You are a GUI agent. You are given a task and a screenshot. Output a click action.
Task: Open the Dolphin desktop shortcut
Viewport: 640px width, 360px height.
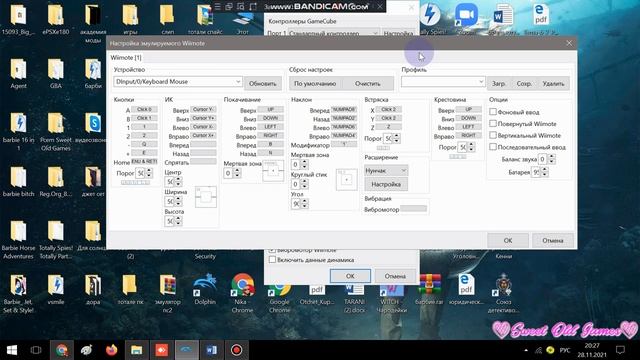pyautogui.click(x=205, y=289)
